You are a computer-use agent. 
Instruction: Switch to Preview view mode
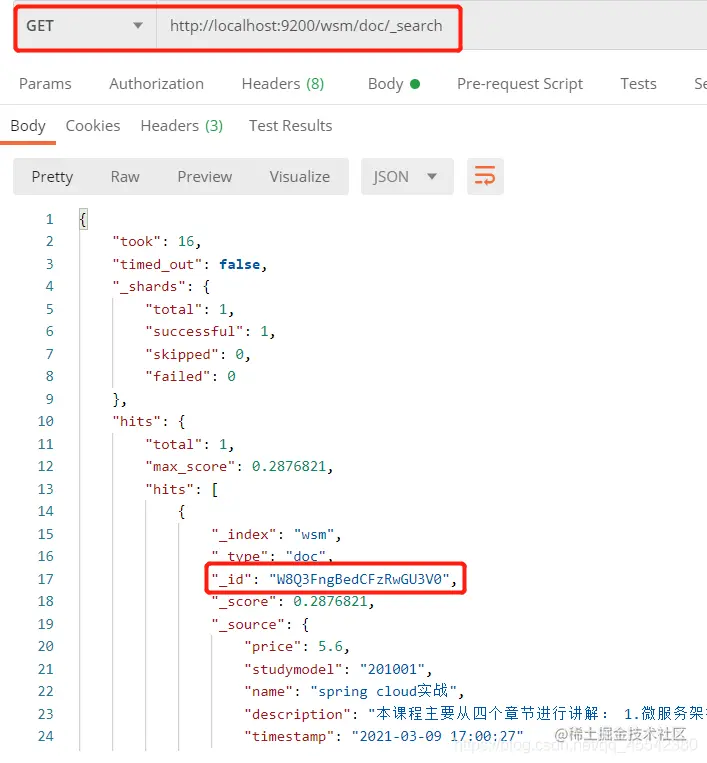click(x=204, y=177)
